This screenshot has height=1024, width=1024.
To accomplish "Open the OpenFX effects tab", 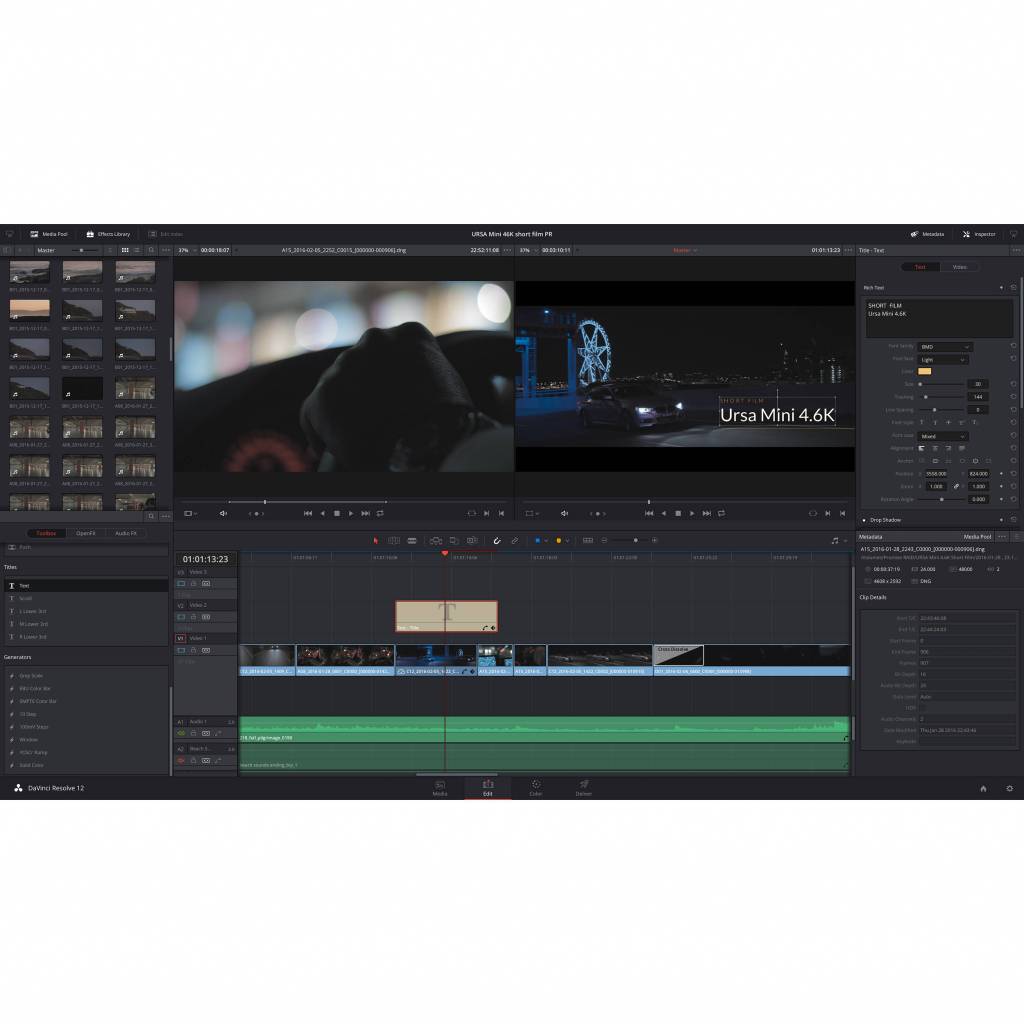I will (x=86, y=534).
